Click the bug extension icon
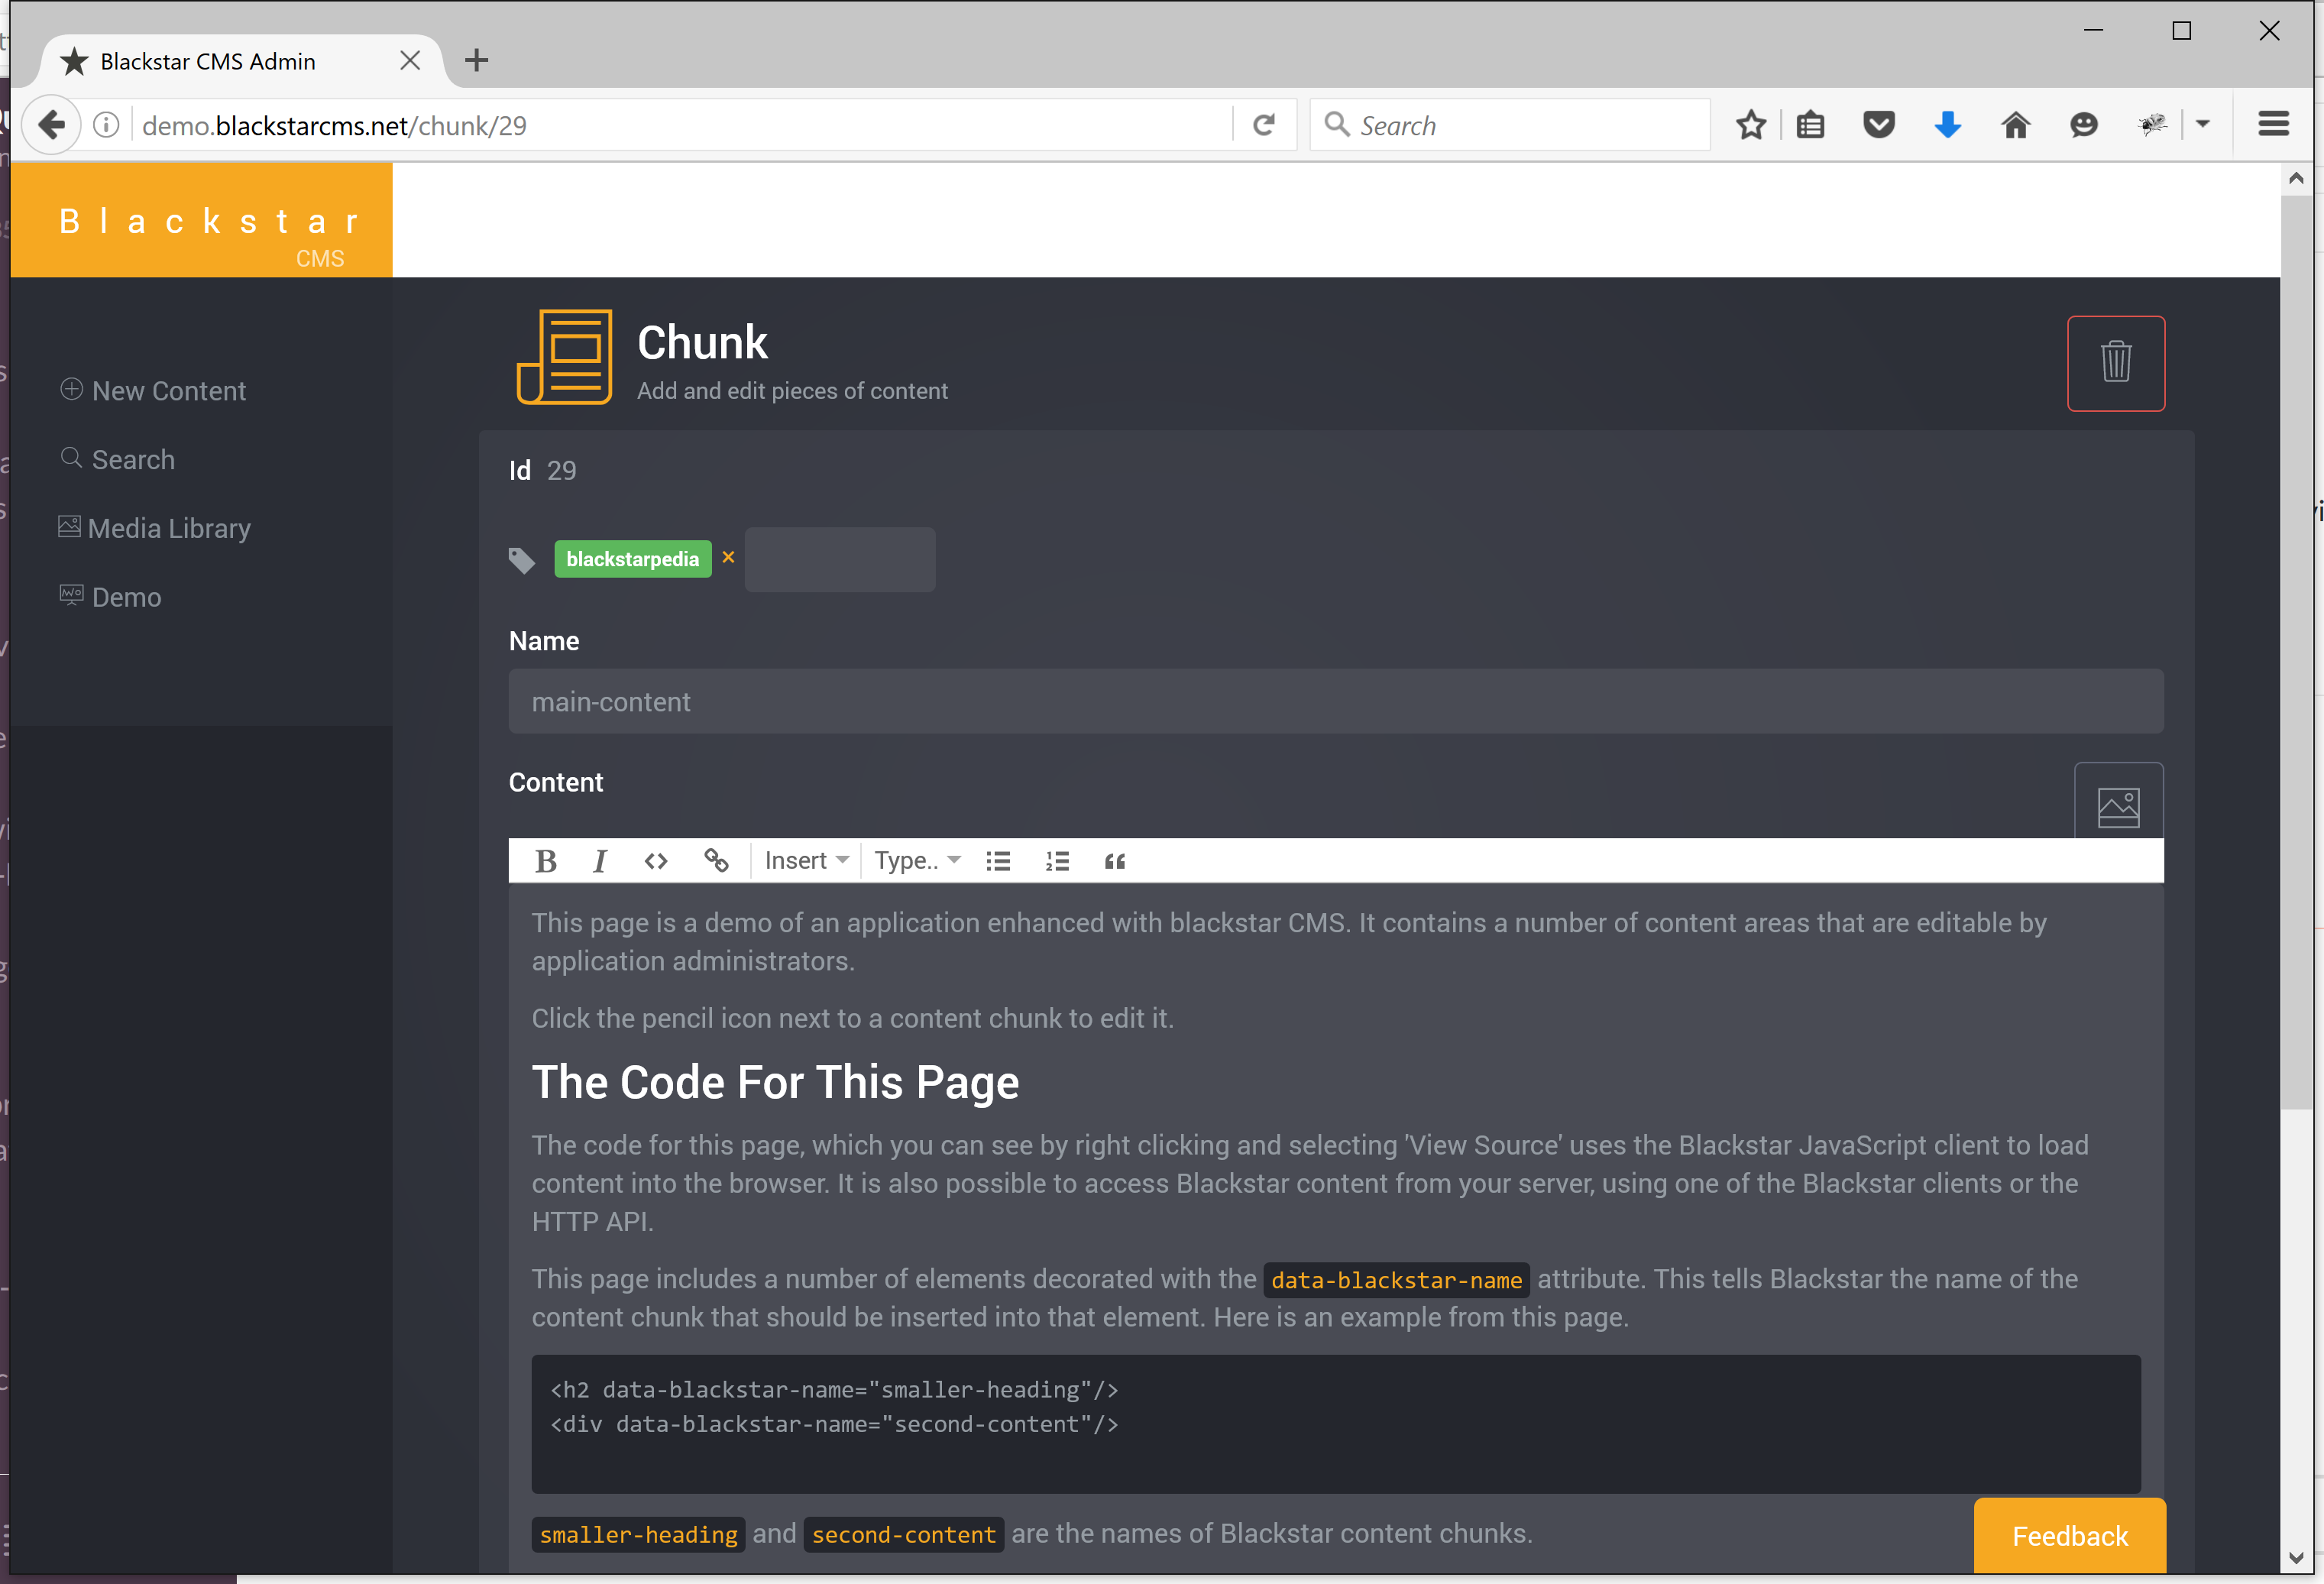 click(2152, 125)
